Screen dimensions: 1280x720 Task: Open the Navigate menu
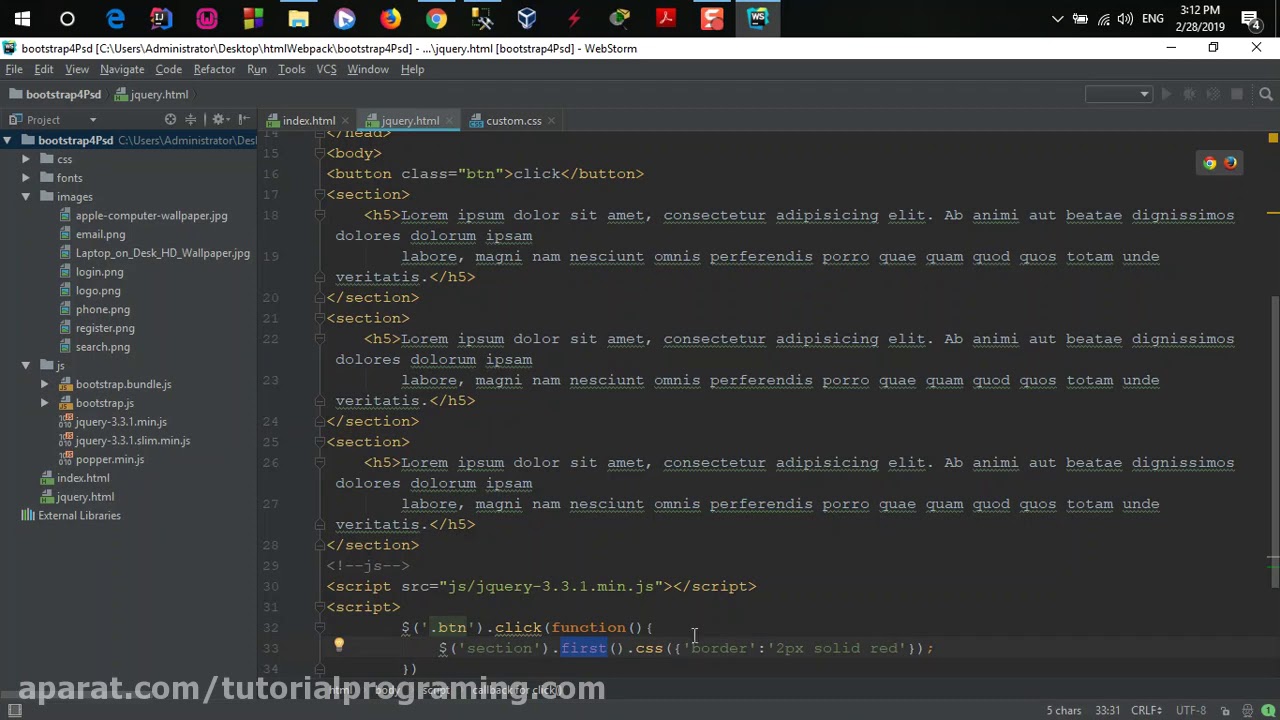pos(122,69)
